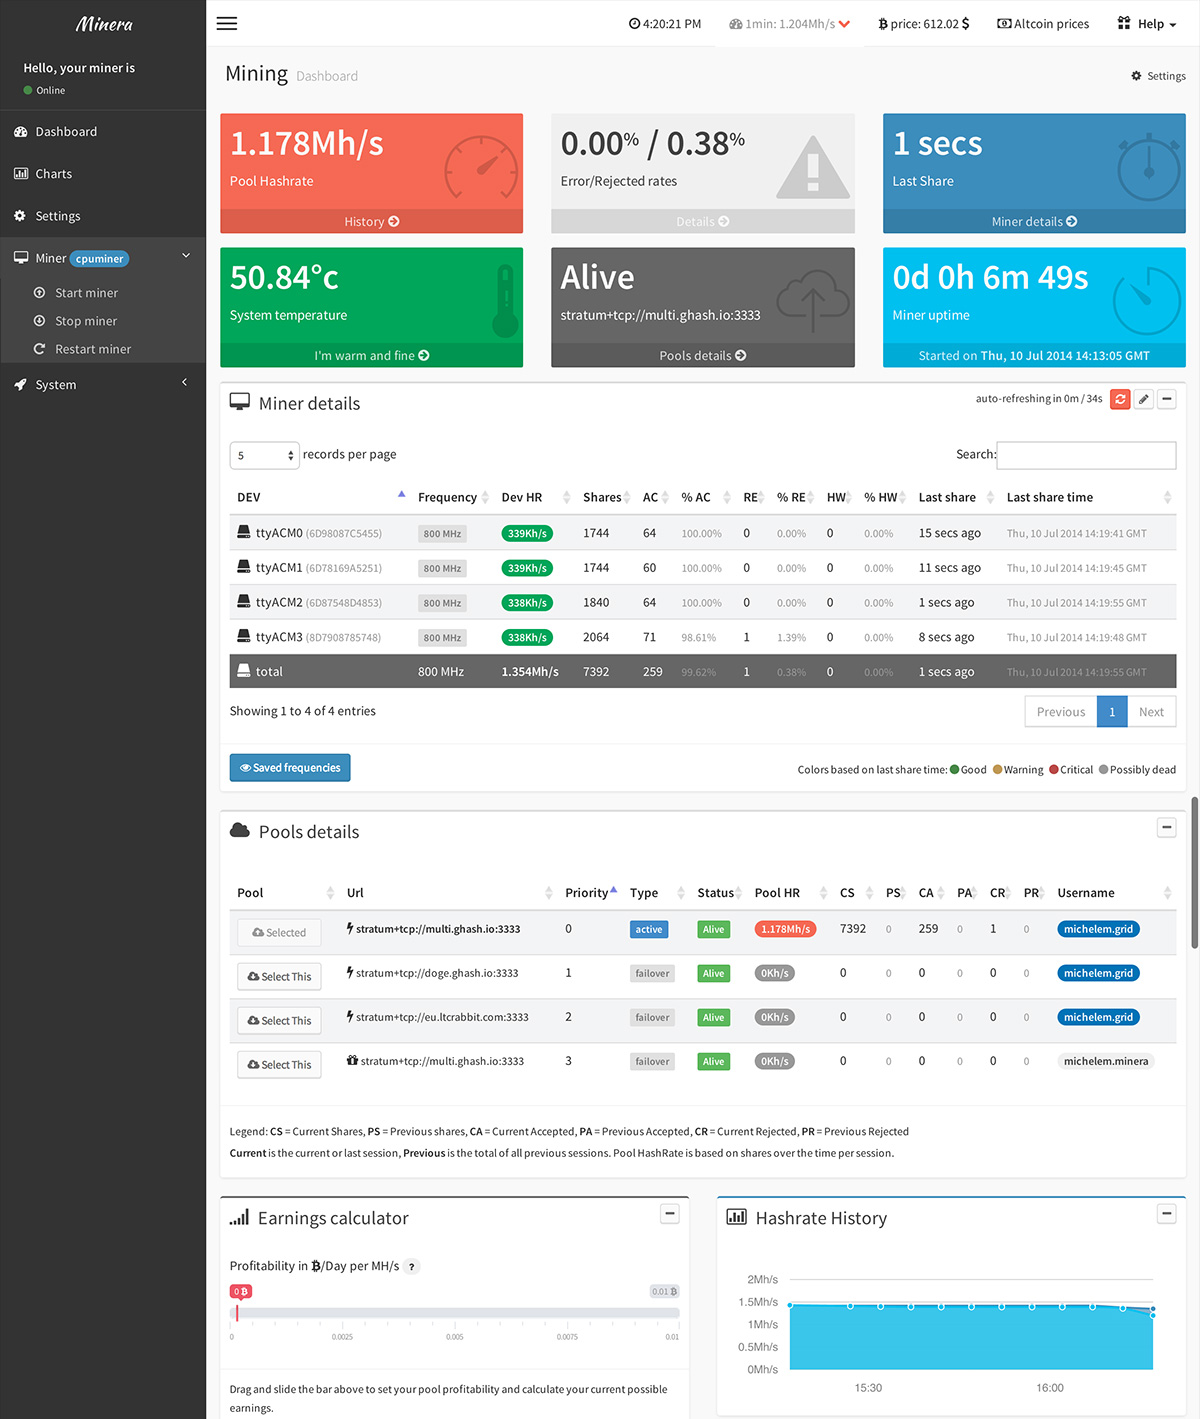This screenshot has height=1419, width=1200.
Task: Click the pencil edit icon in Miner details
Action: pyautogui.click(x=1143, y=399)
